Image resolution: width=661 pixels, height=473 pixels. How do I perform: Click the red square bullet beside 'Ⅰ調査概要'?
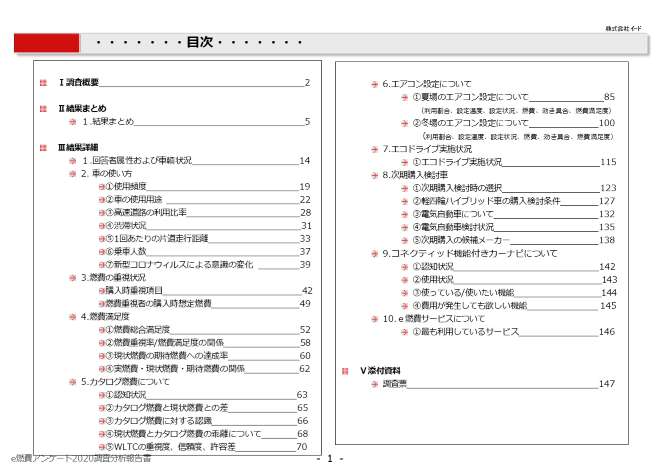pos(43,83)
